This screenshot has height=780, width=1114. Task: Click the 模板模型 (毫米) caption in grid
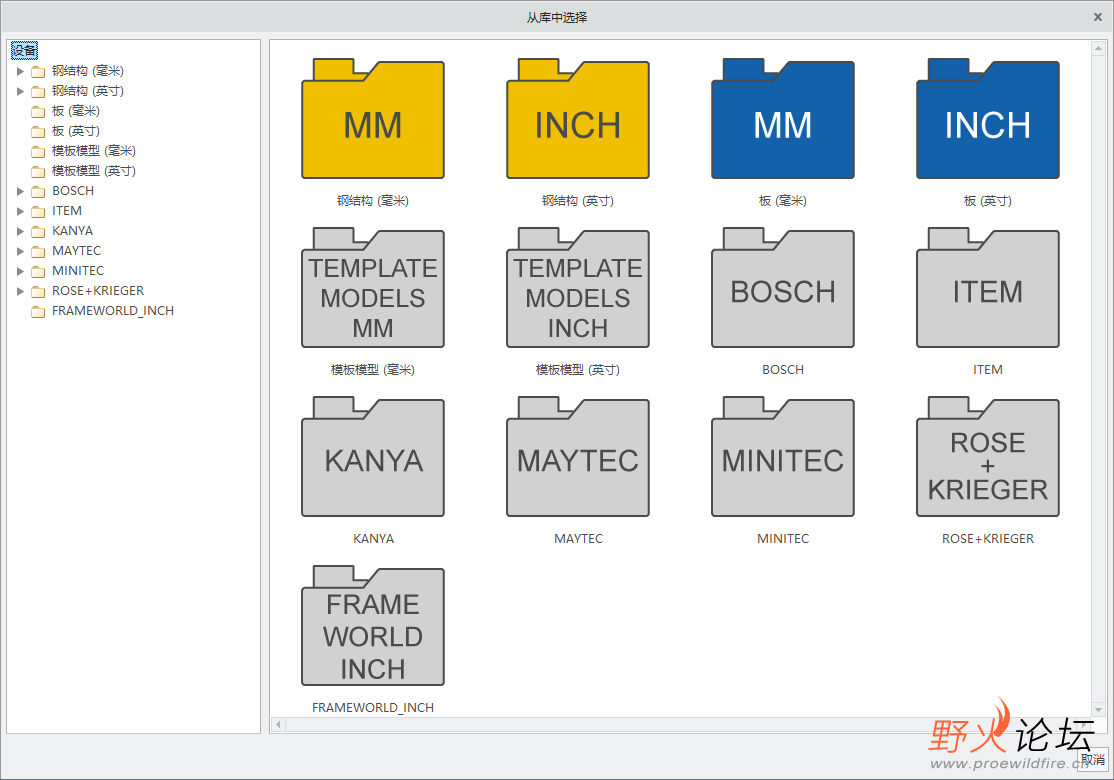(373, 370)
